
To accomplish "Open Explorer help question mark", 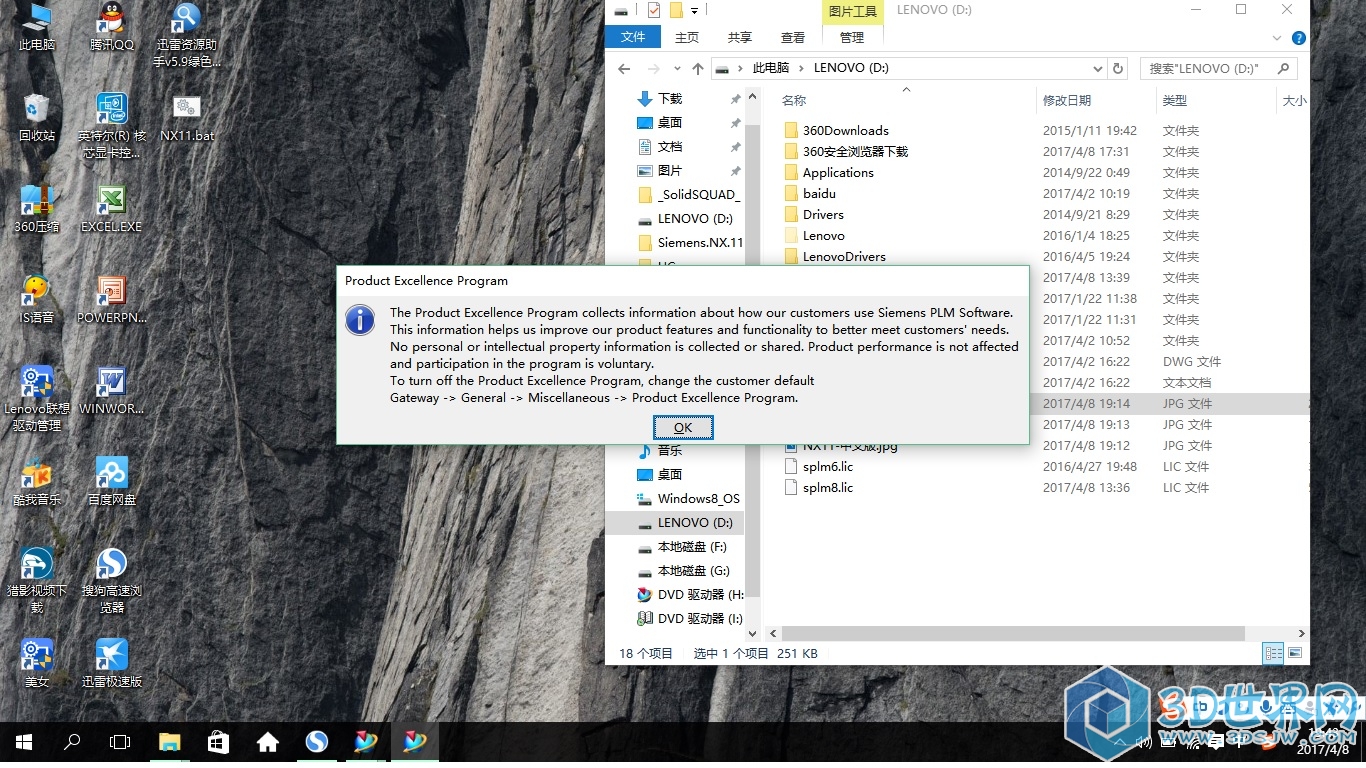I will (x=1298, y=38).
